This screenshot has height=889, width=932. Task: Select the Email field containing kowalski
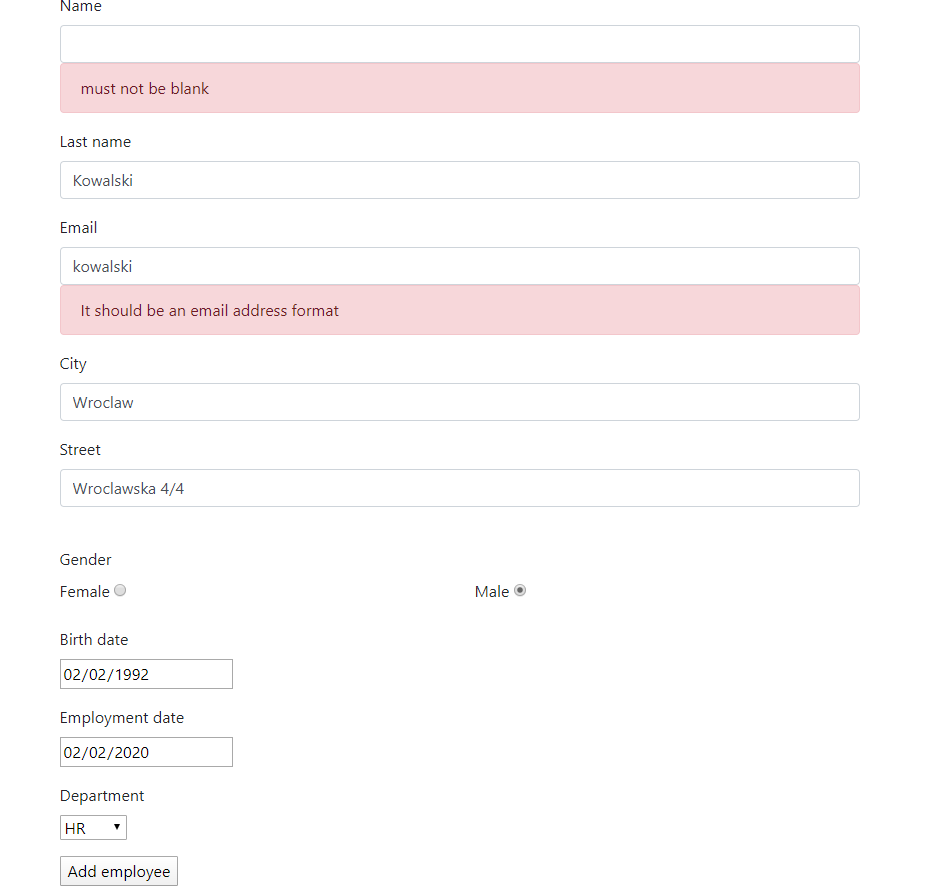point(459,266)
